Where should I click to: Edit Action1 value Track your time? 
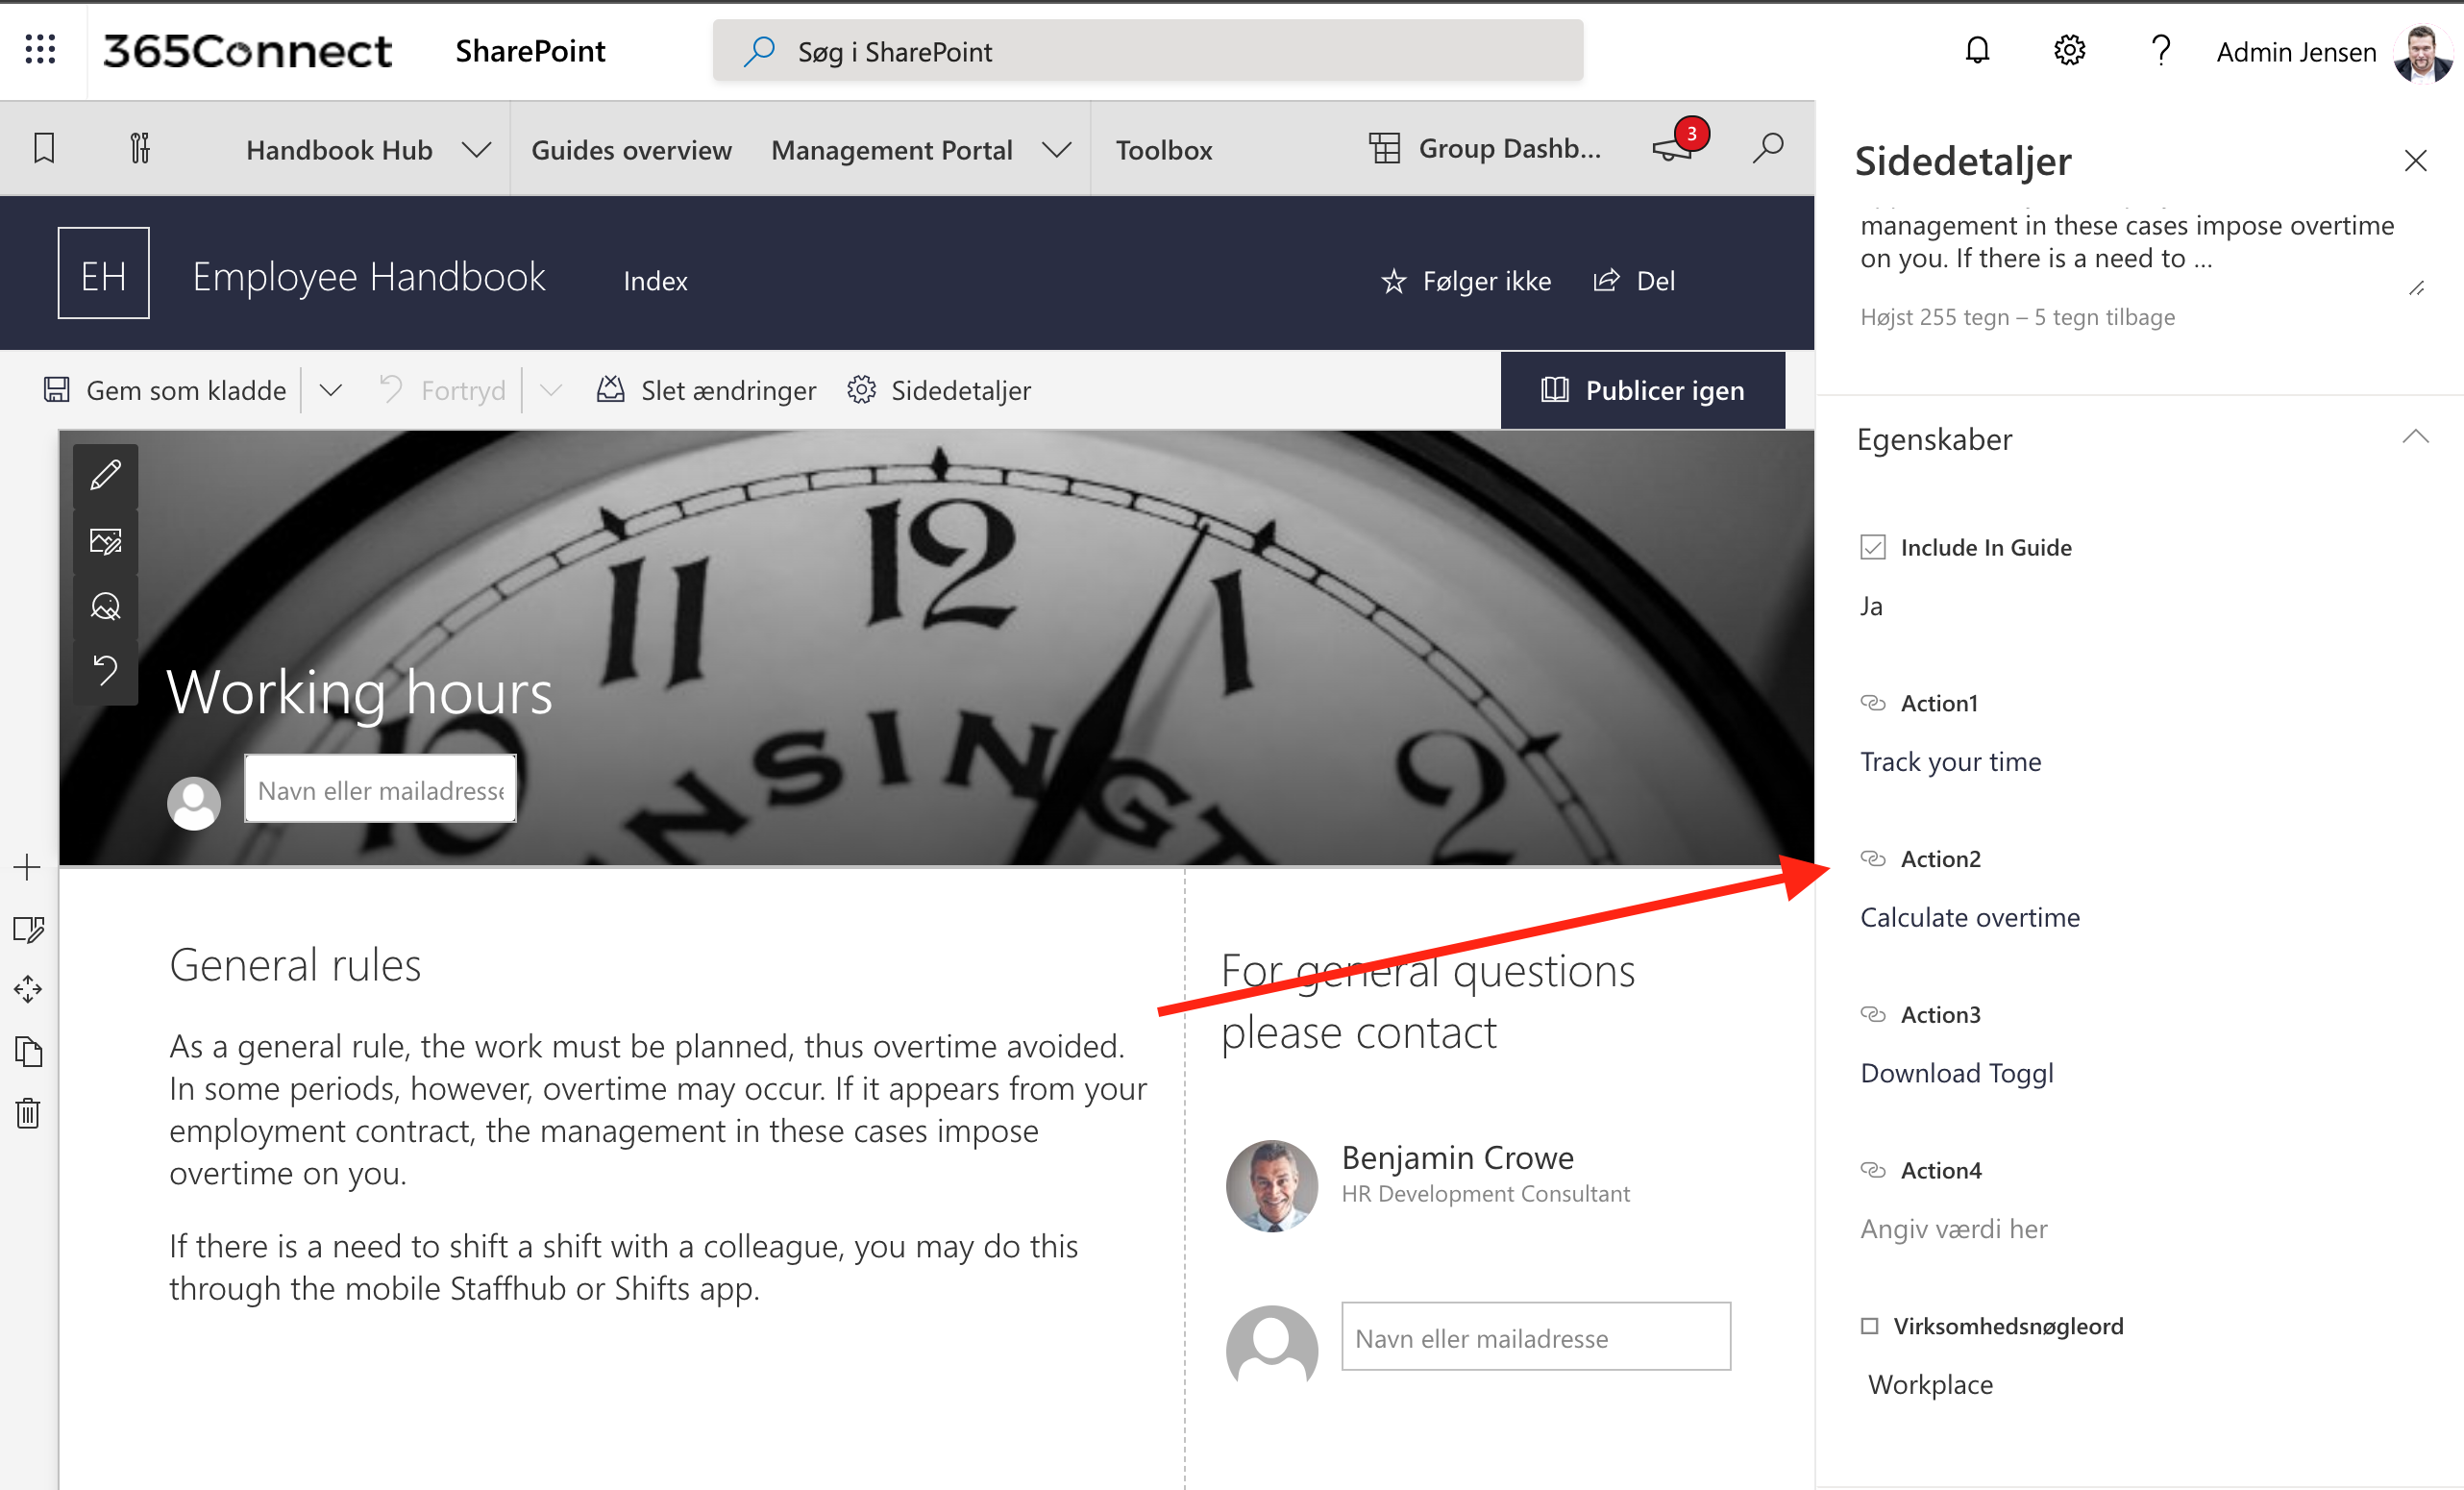[x=1950, y=762]
